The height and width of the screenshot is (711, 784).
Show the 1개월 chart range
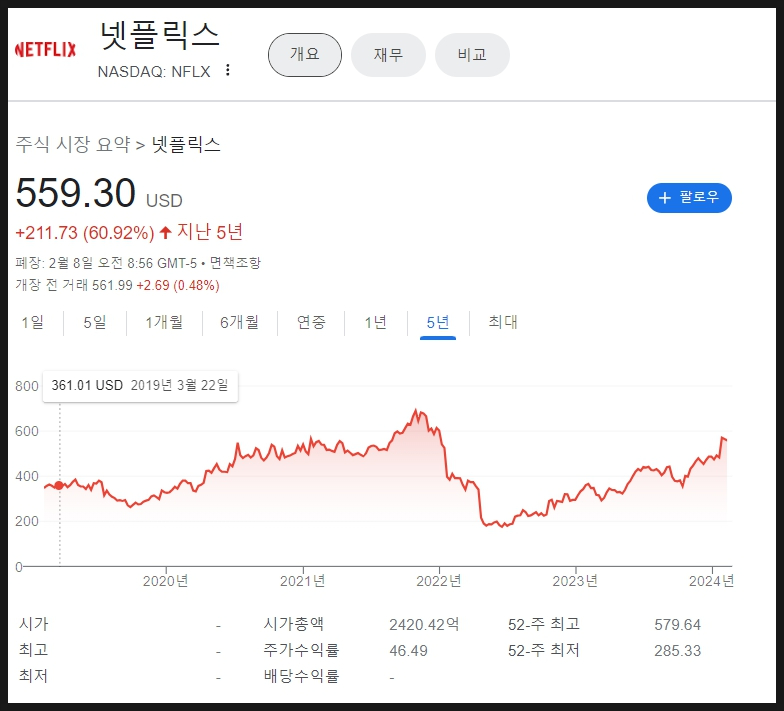pyautogui.click(x=164, y=322)
